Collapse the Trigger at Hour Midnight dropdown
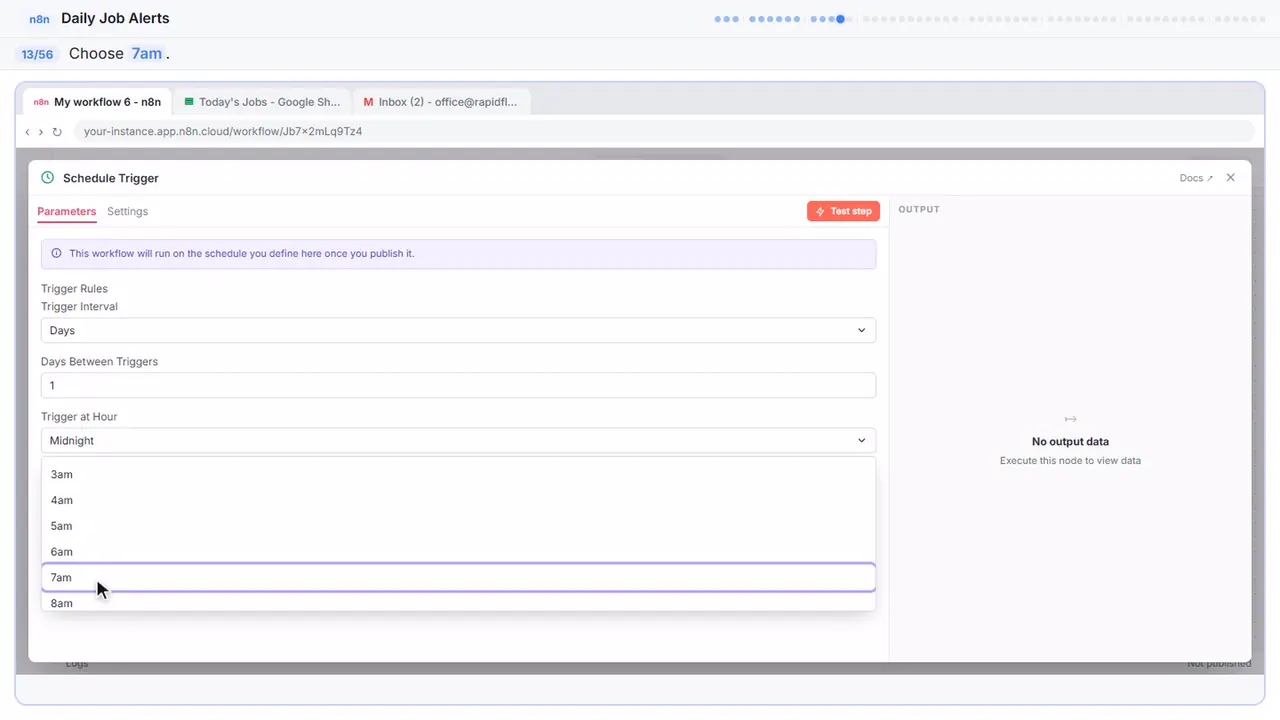Image resolution: width=1280 pixels, height=720 pixels. [458, 440]
